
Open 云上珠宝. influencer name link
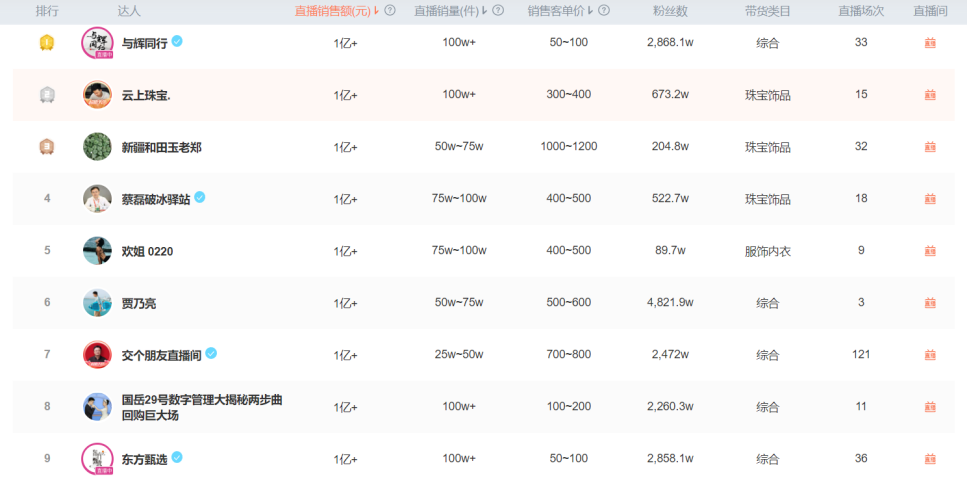pyautogui.click(x=146, y=96)
